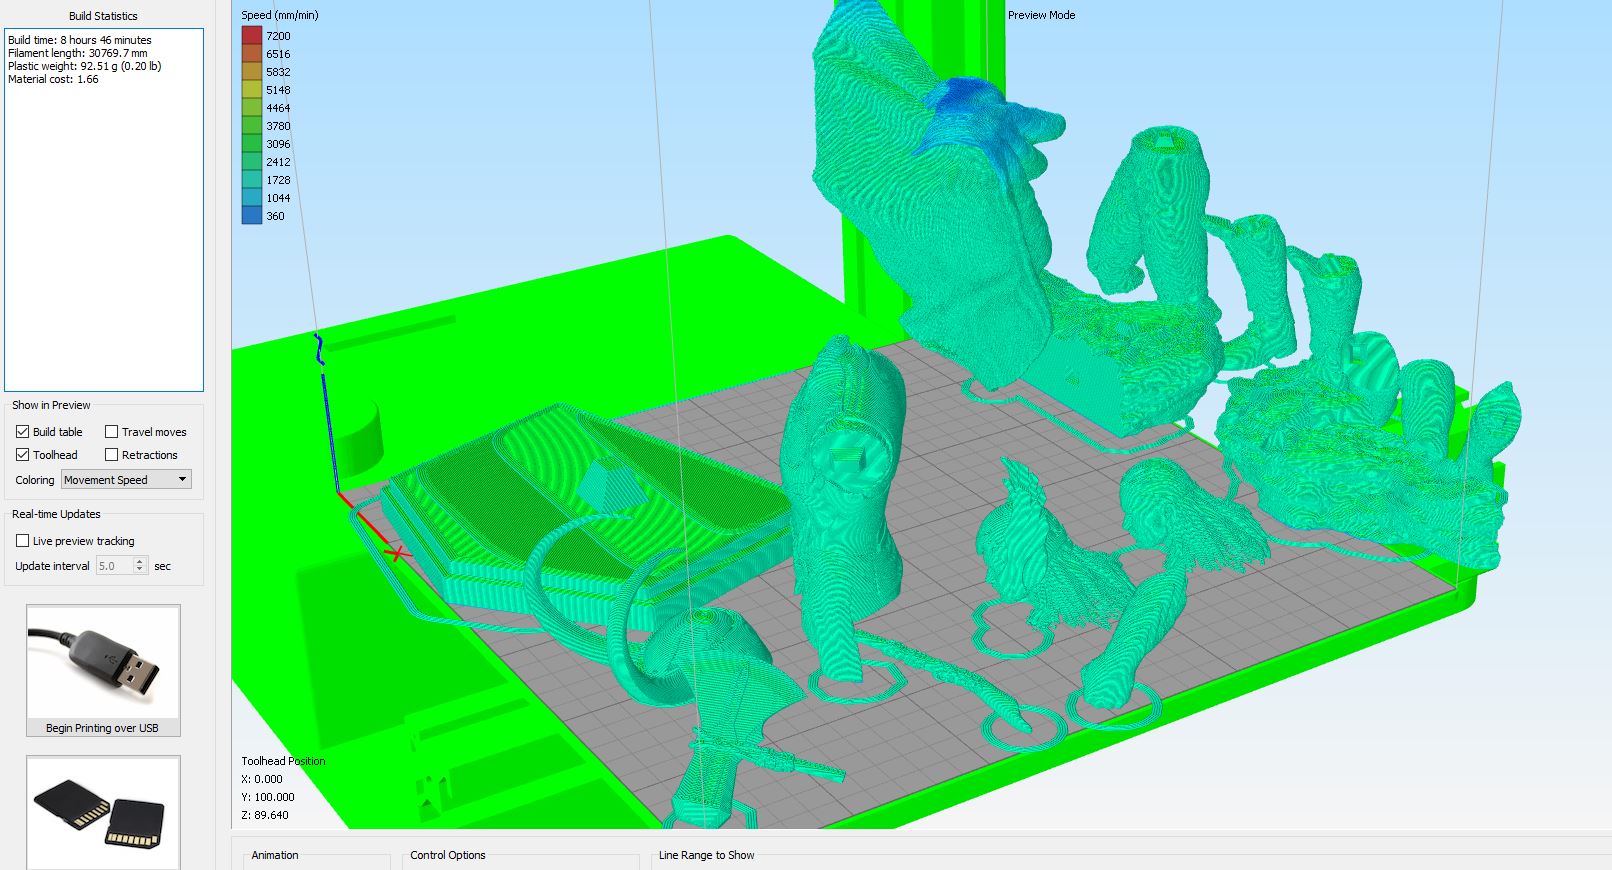1612x870 pixels.
Task: Click the teal 1728 legend swatch
Action: click(252, 180)
